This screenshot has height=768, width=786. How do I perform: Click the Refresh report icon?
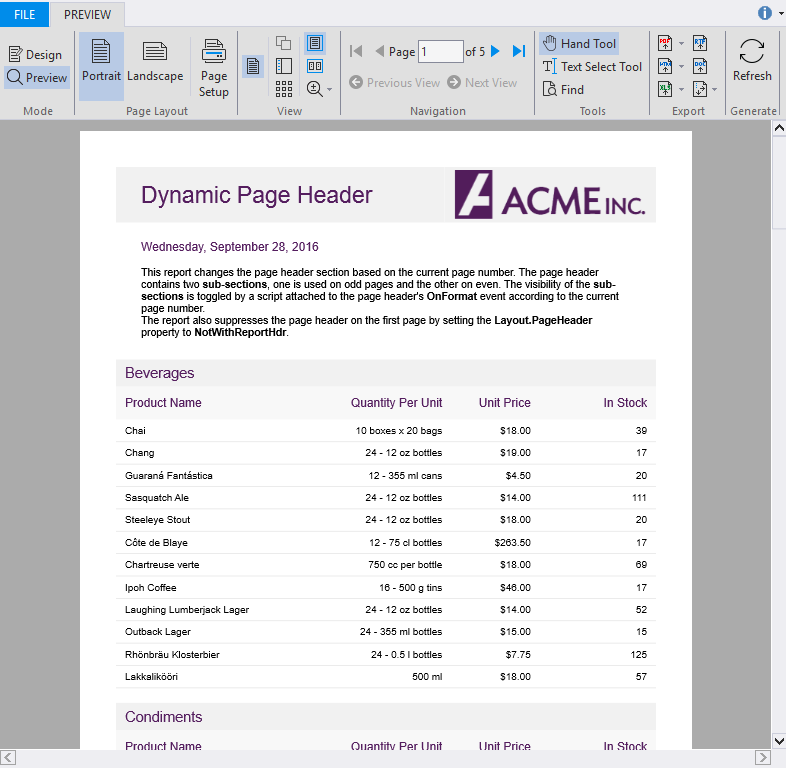(752, 60)
